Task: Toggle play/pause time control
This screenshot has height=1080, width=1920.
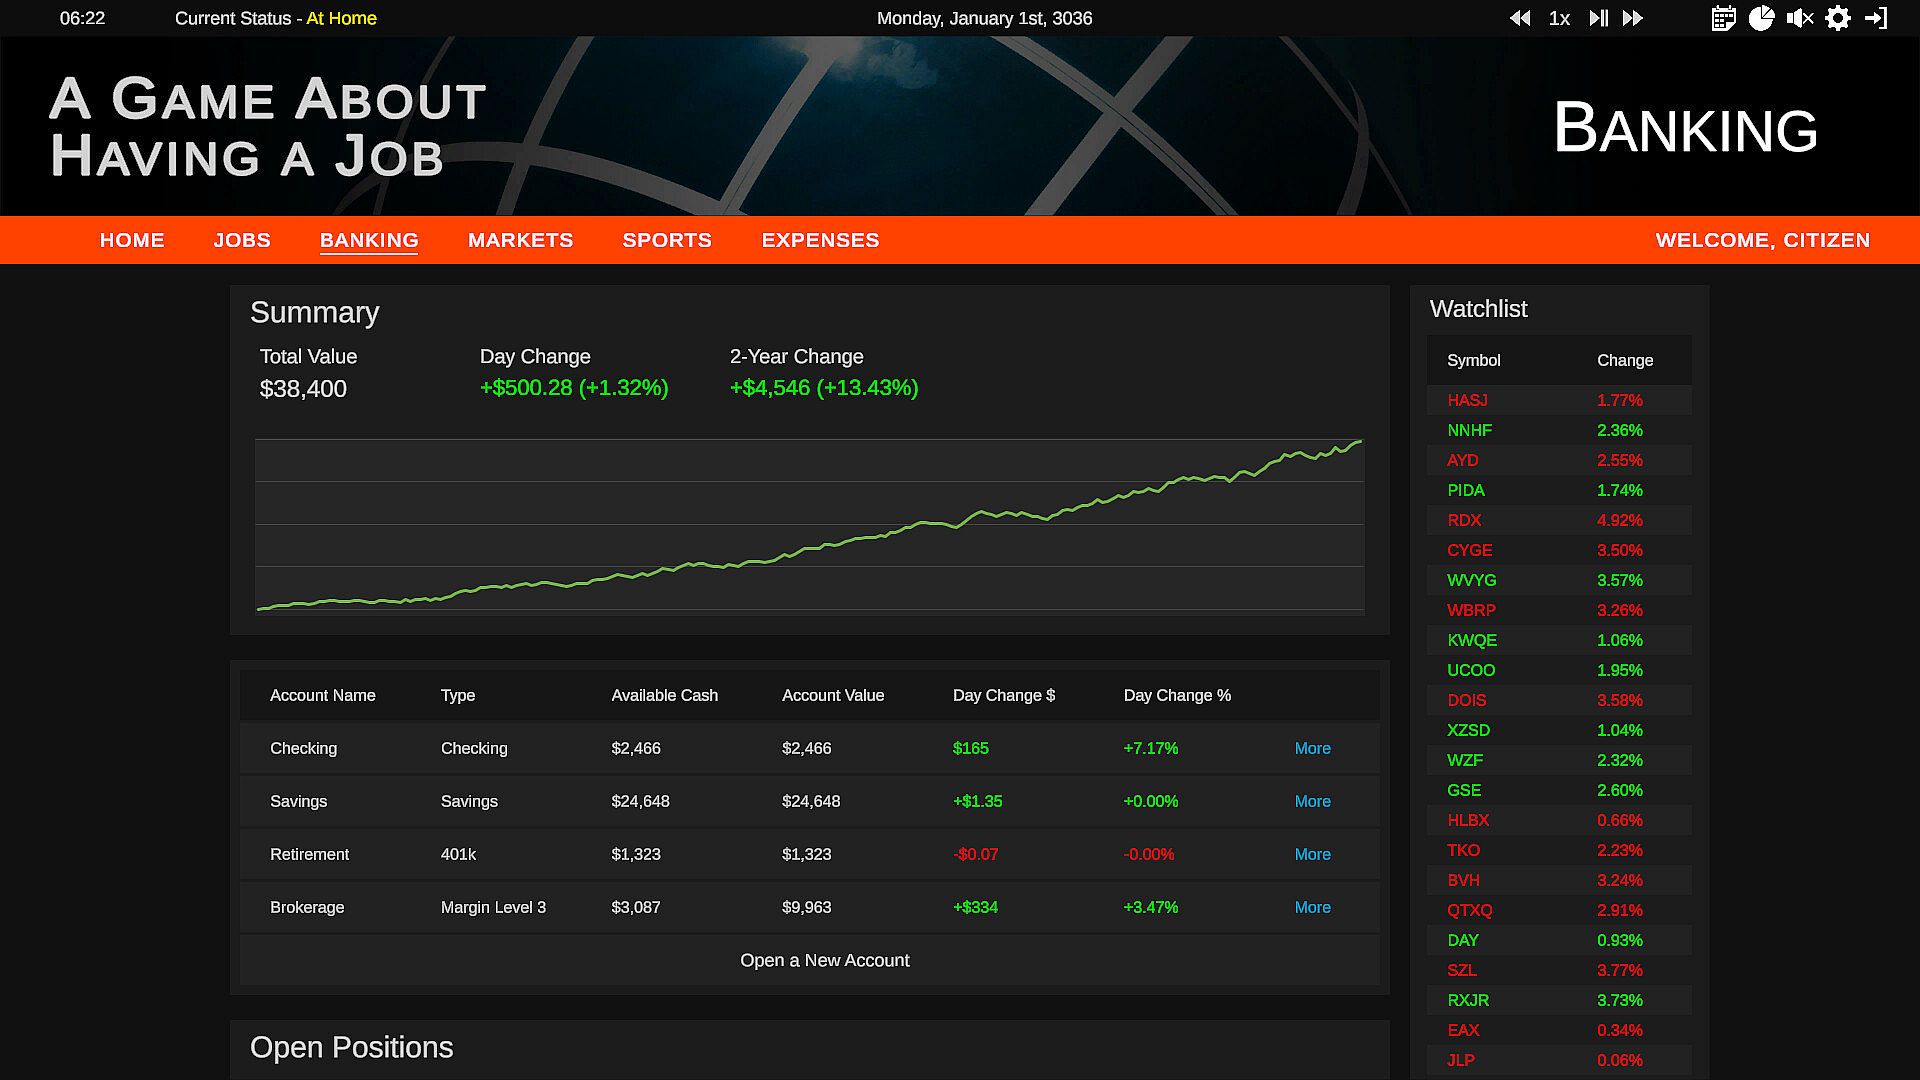Action: click(x=1598, y=18)
